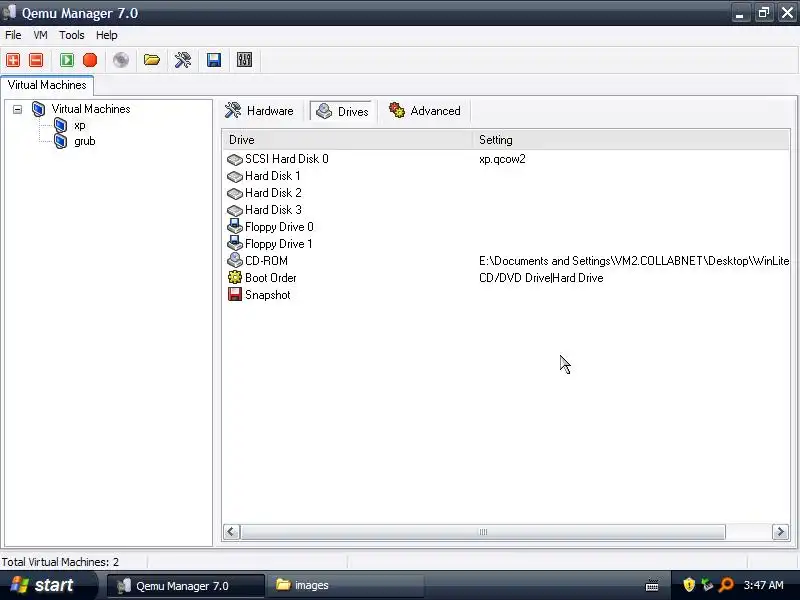Click Qemu Manager 7.0 taskbar button
Viewport: 800px width, 600px height.
pos(186,586)
